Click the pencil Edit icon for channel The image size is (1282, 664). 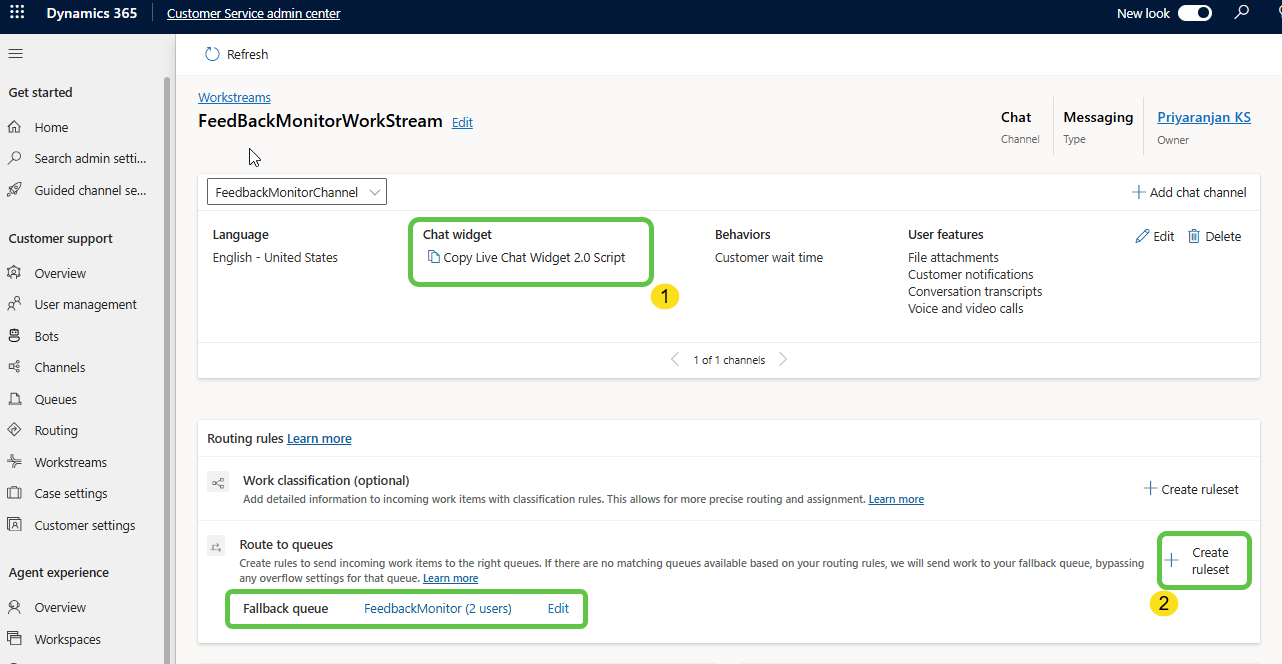1143,237
